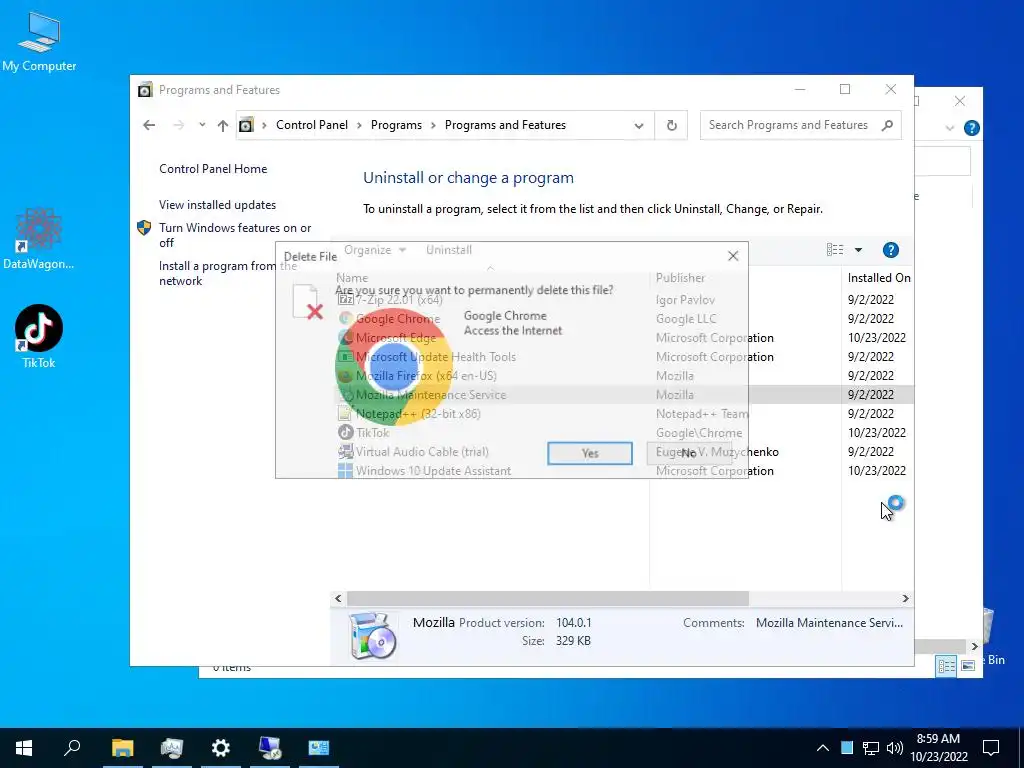1024x768 pixels.
Task: Open recent locations dropdown arrow
Action: (202, 125)
